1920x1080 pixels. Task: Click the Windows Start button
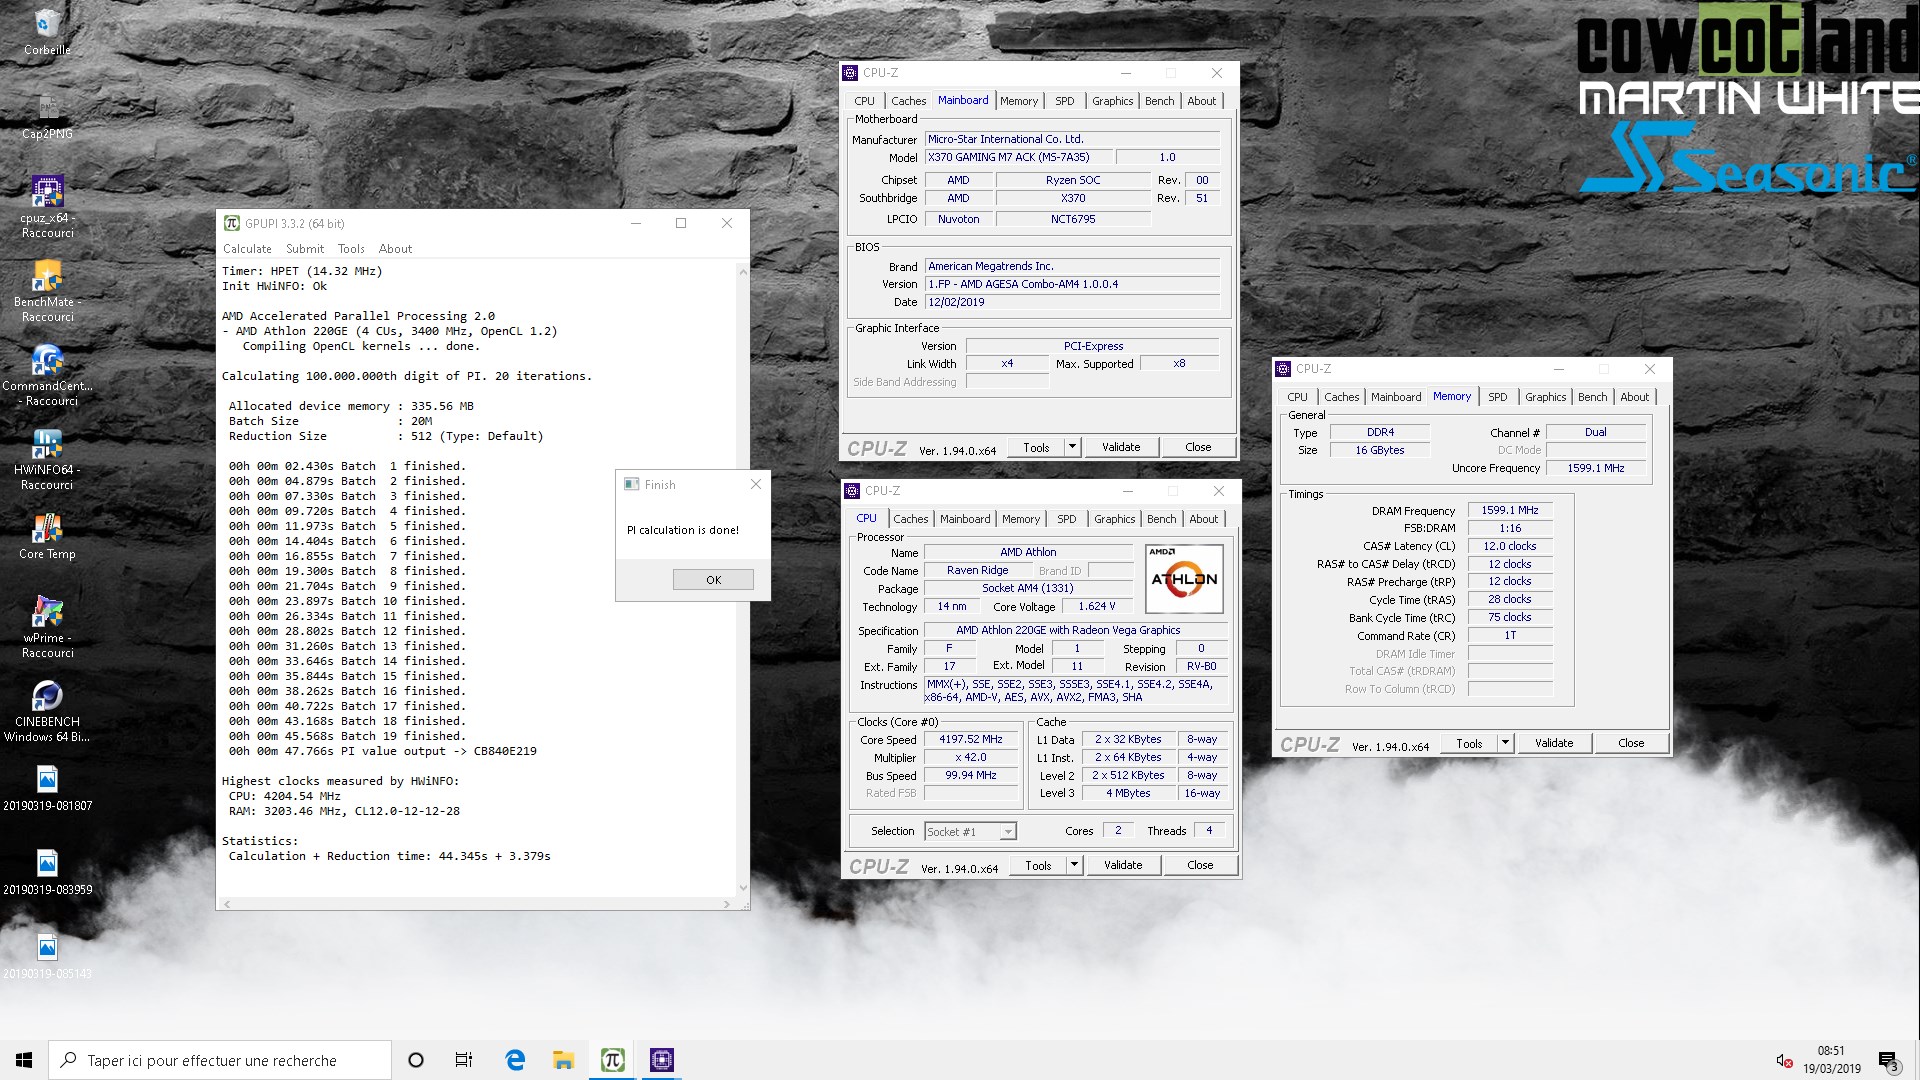[x=24, y=1060]
